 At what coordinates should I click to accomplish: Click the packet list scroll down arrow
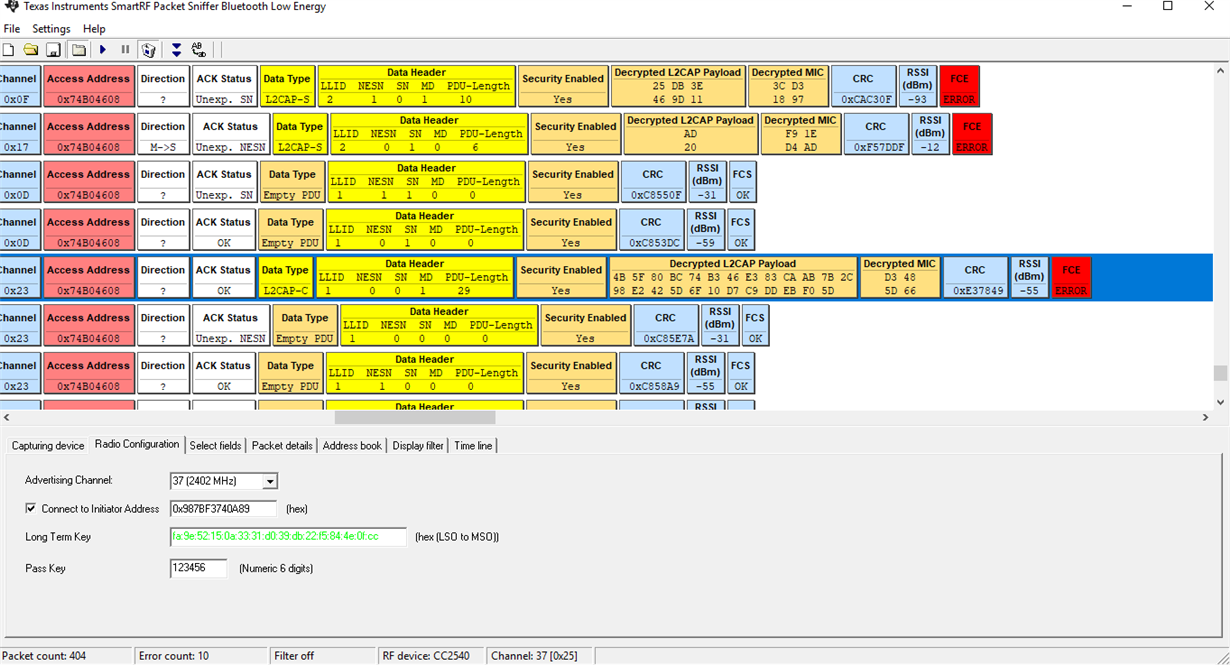pos(1220,402)
